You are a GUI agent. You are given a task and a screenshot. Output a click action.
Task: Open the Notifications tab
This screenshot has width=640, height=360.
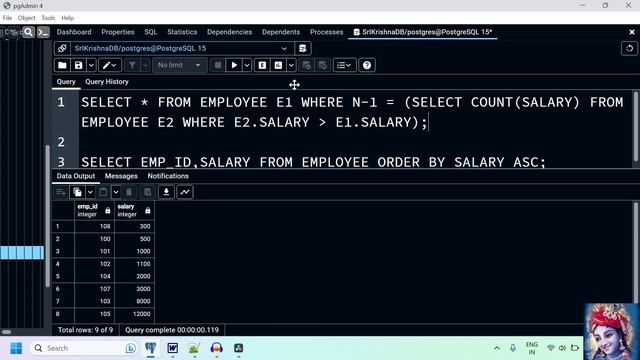point(168,176)
